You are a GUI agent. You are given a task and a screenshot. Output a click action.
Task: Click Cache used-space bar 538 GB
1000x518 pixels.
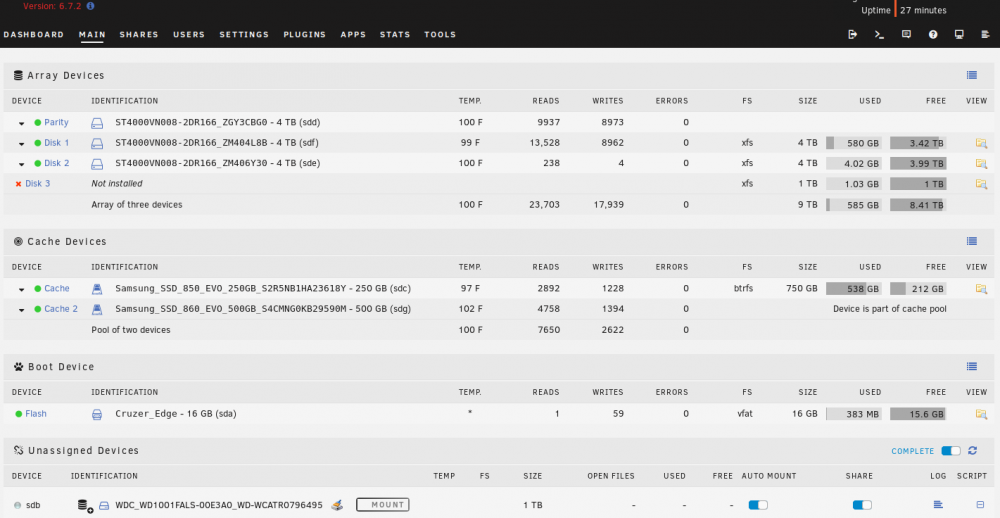[x=854, y=288]
